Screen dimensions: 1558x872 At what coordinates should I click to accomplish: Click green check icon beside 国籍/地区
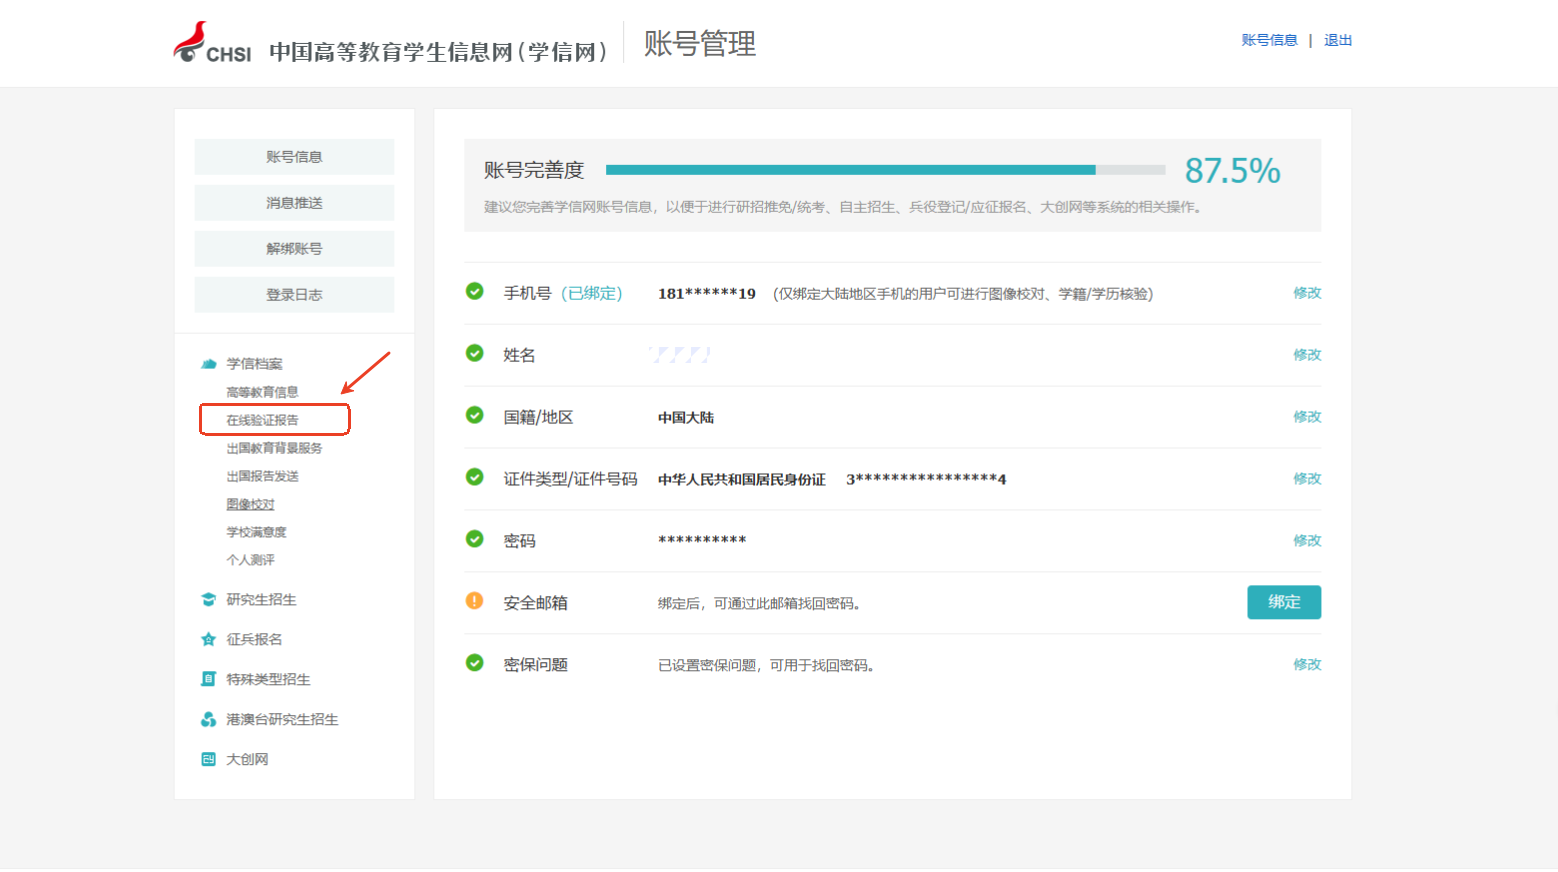click(x=475, y=415)
